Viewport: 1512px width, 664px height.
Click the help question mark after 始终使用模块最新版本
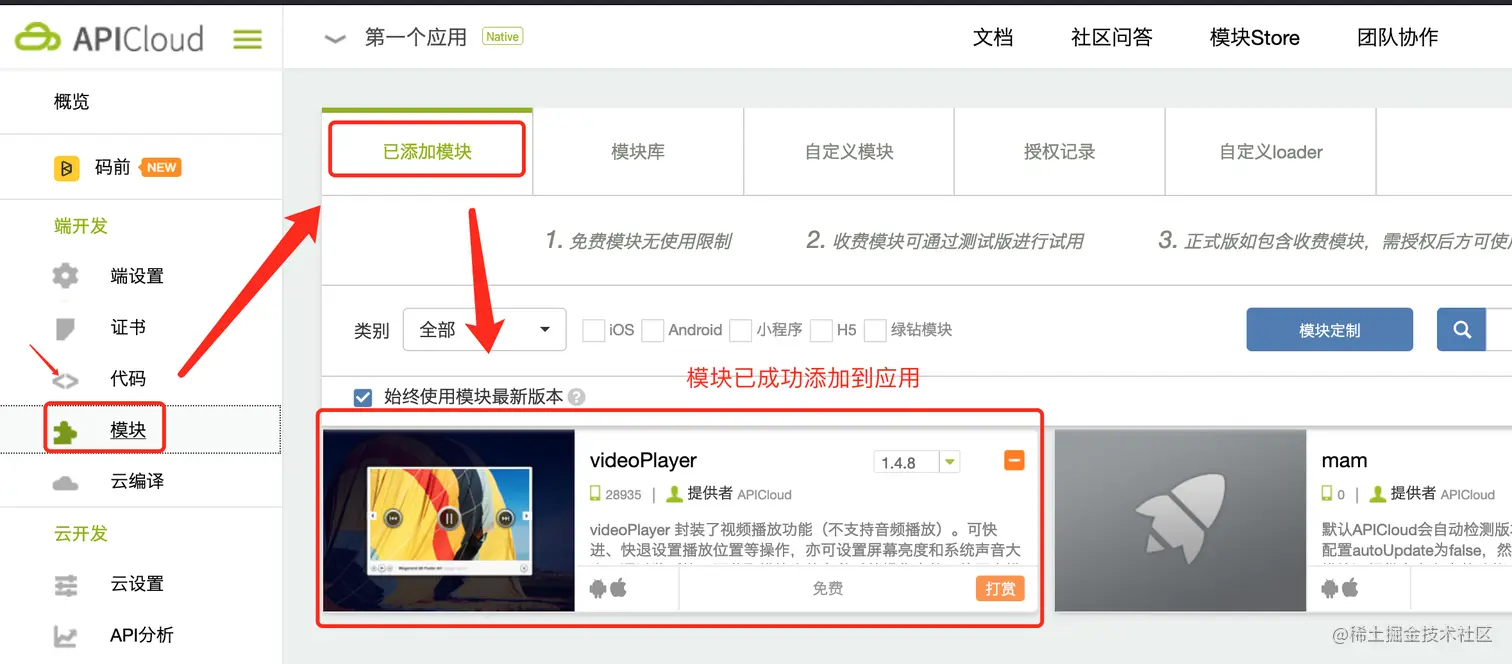click(x=576, y=397)
